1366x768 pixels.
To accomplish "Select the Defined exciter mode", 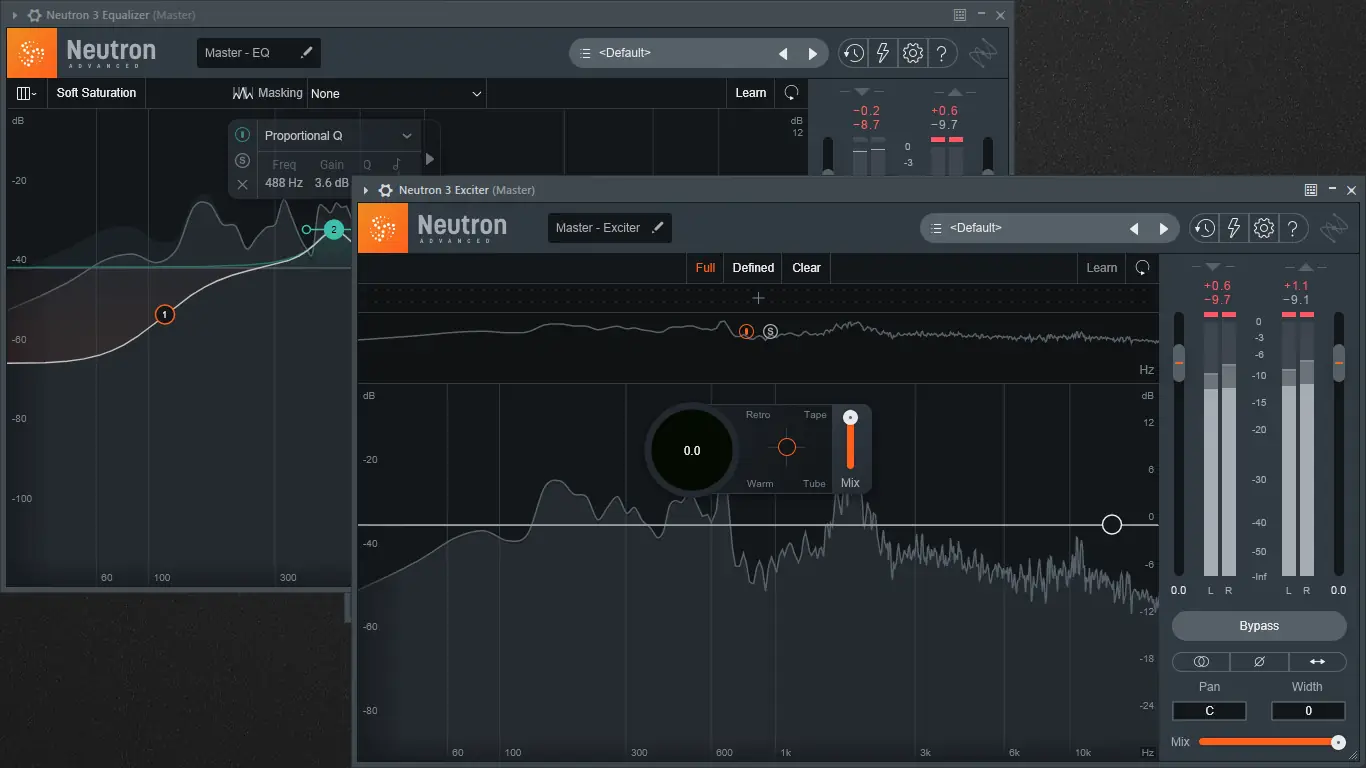I will coord(753,268).
